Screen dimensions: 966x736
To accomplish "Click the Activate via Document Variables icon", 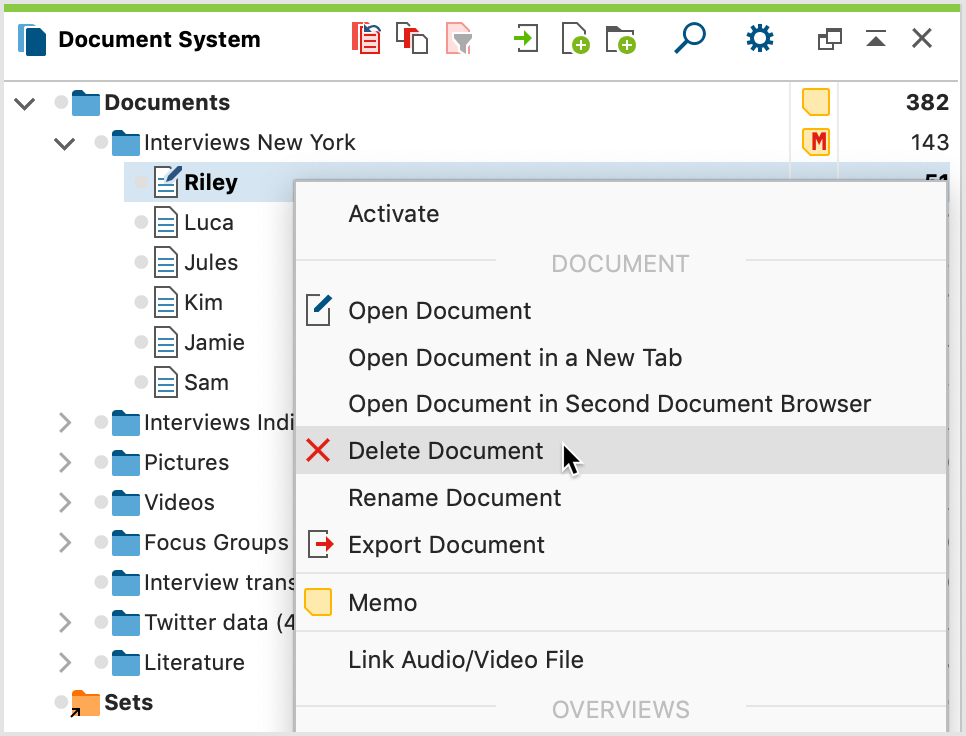I will coord(412,38).
